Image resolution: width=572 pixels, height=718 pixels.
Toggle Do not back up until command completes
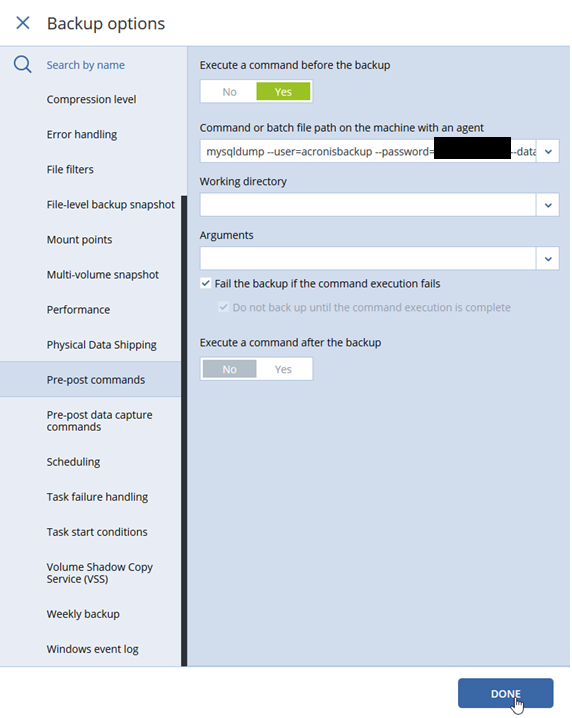223,307
